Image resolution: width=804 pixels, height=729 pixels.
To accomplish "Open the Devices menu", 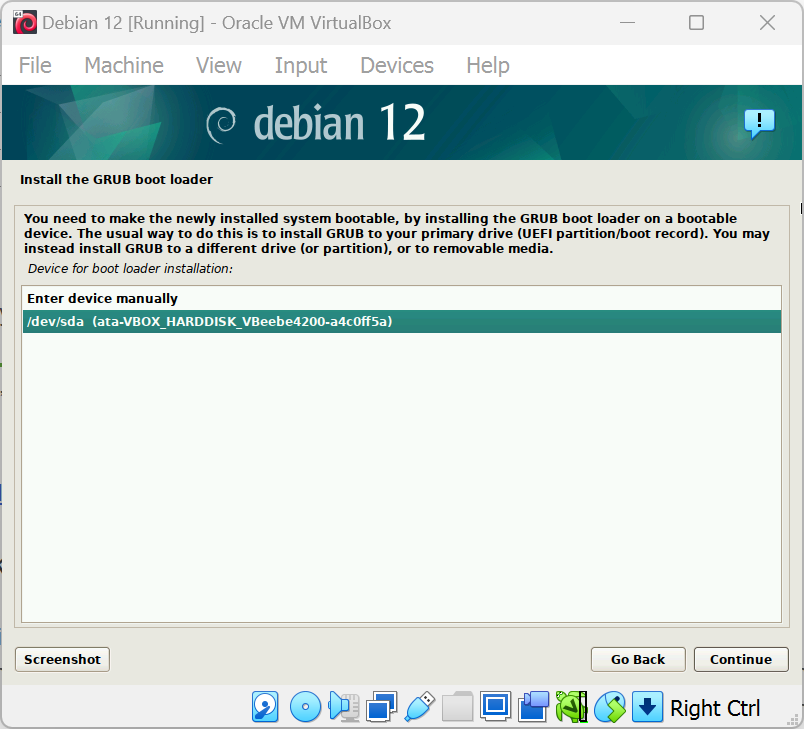I will (x=397, y=65).
